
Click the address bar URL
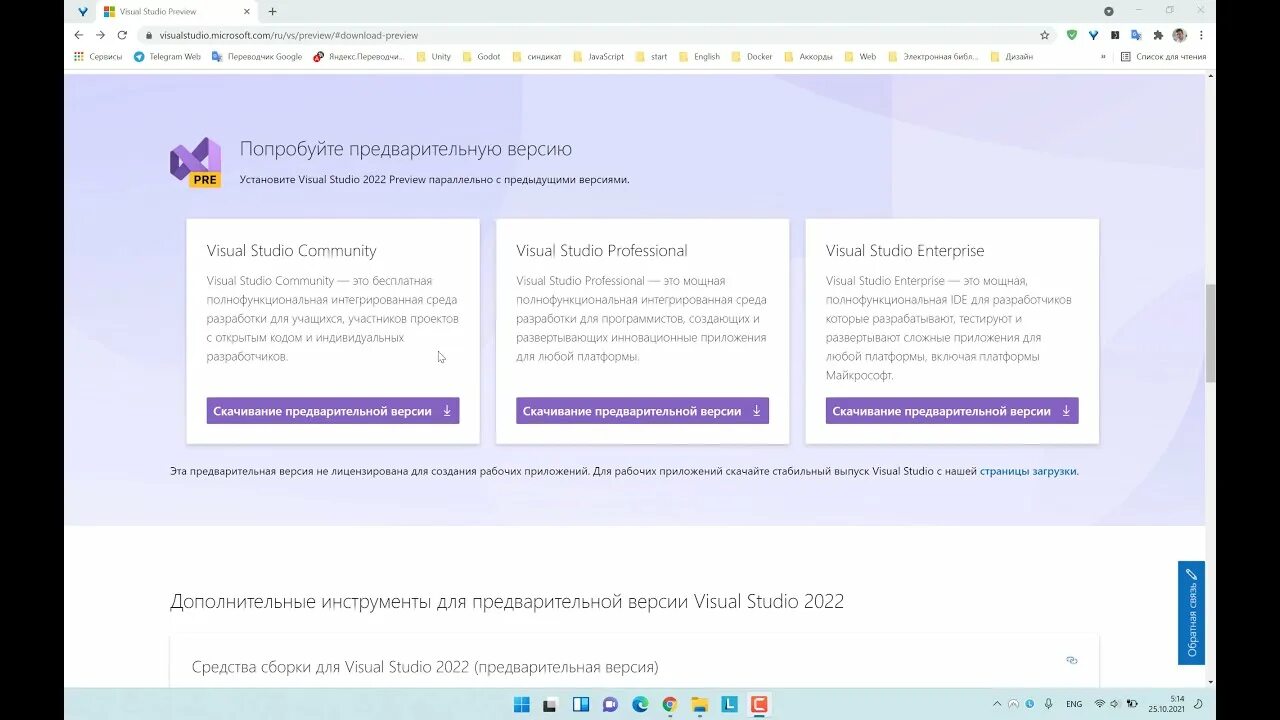pyautogui.click(x=288, y=35)
